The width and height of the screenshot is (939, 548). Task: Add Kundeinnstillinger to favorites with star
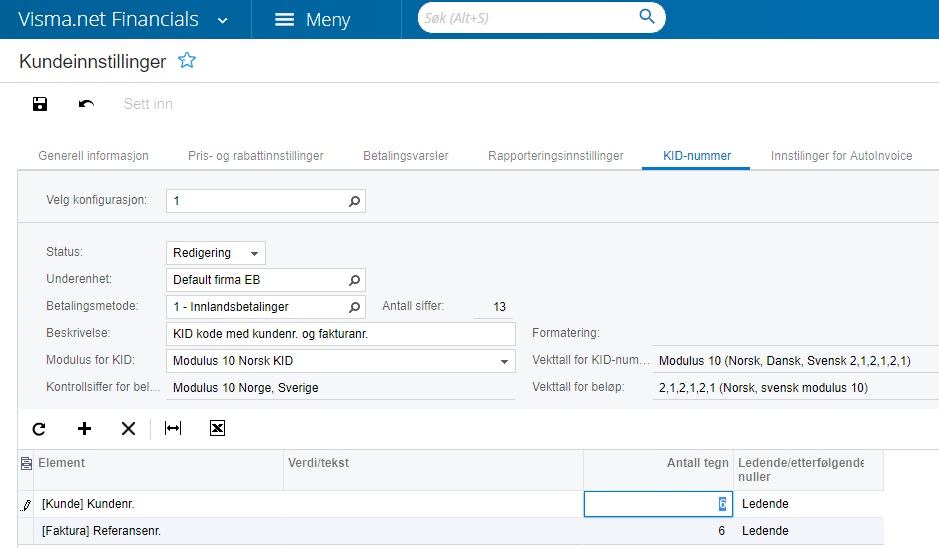(187, 60)
